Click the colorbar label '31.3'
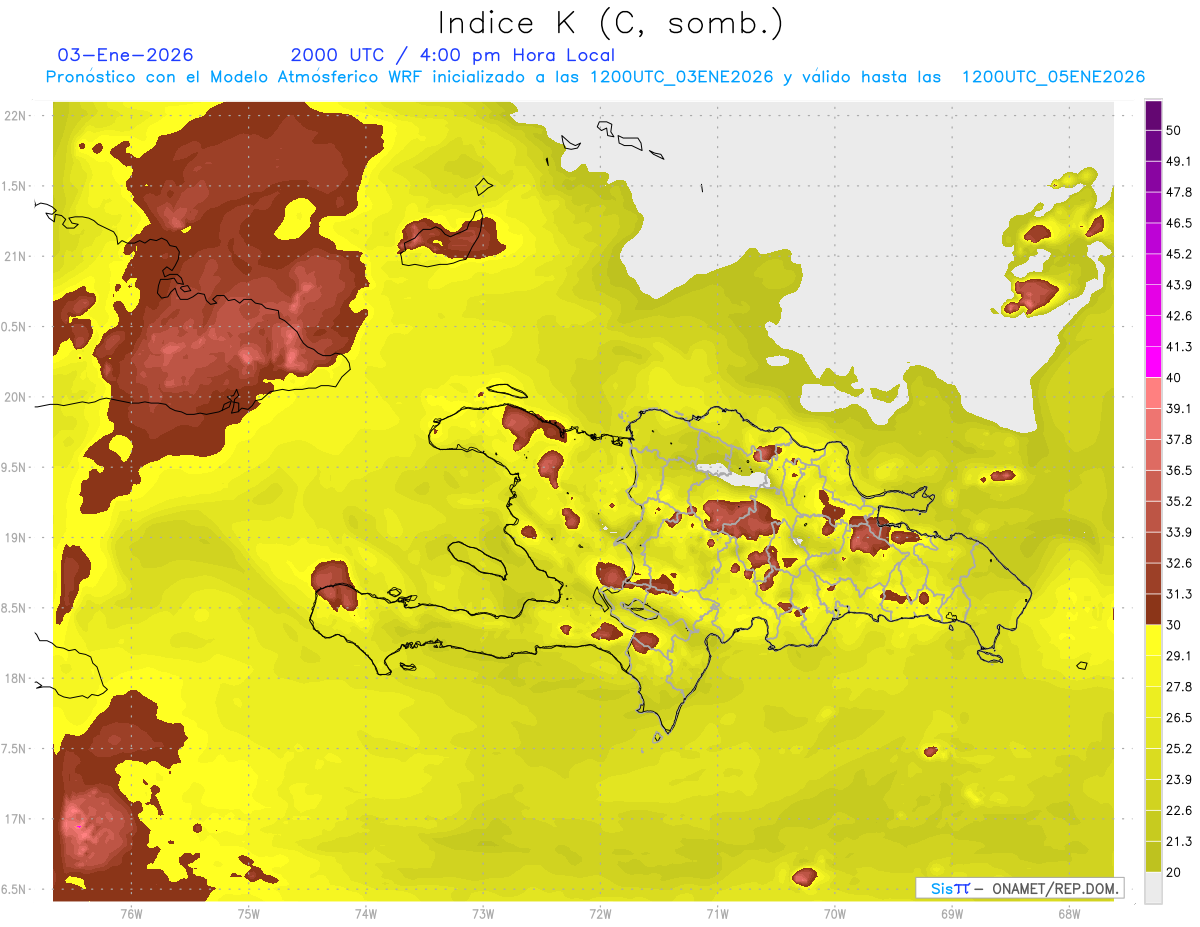 click(1179, 594)
